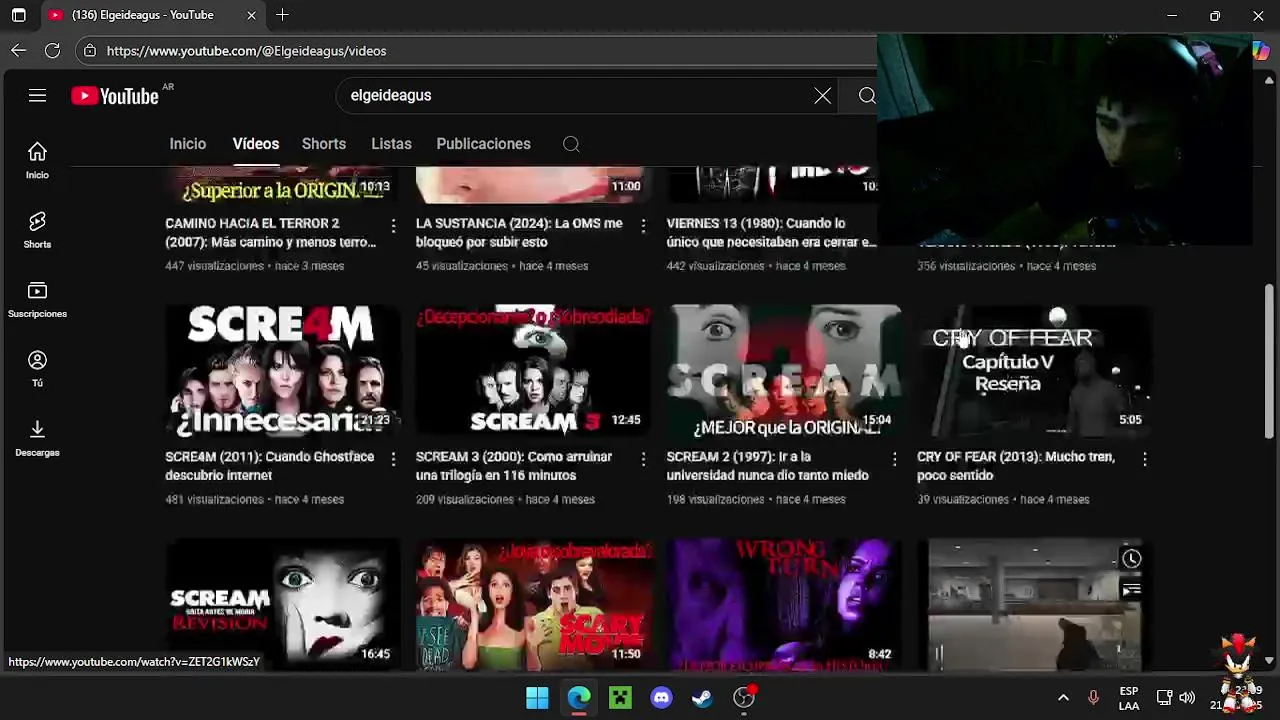The width and height of the screenshot is (1280, 720).
Task: Open LA SUSTANCIA (2024) title link
Action: (x=519, y=233)
